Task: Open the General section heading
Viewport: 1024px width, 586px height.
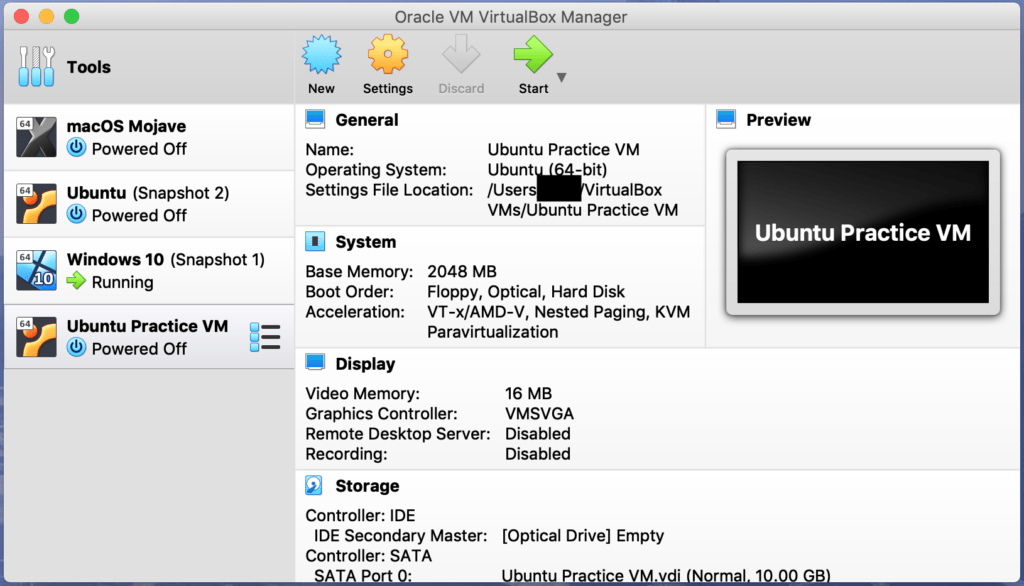Action: click(x=366, y=120)
